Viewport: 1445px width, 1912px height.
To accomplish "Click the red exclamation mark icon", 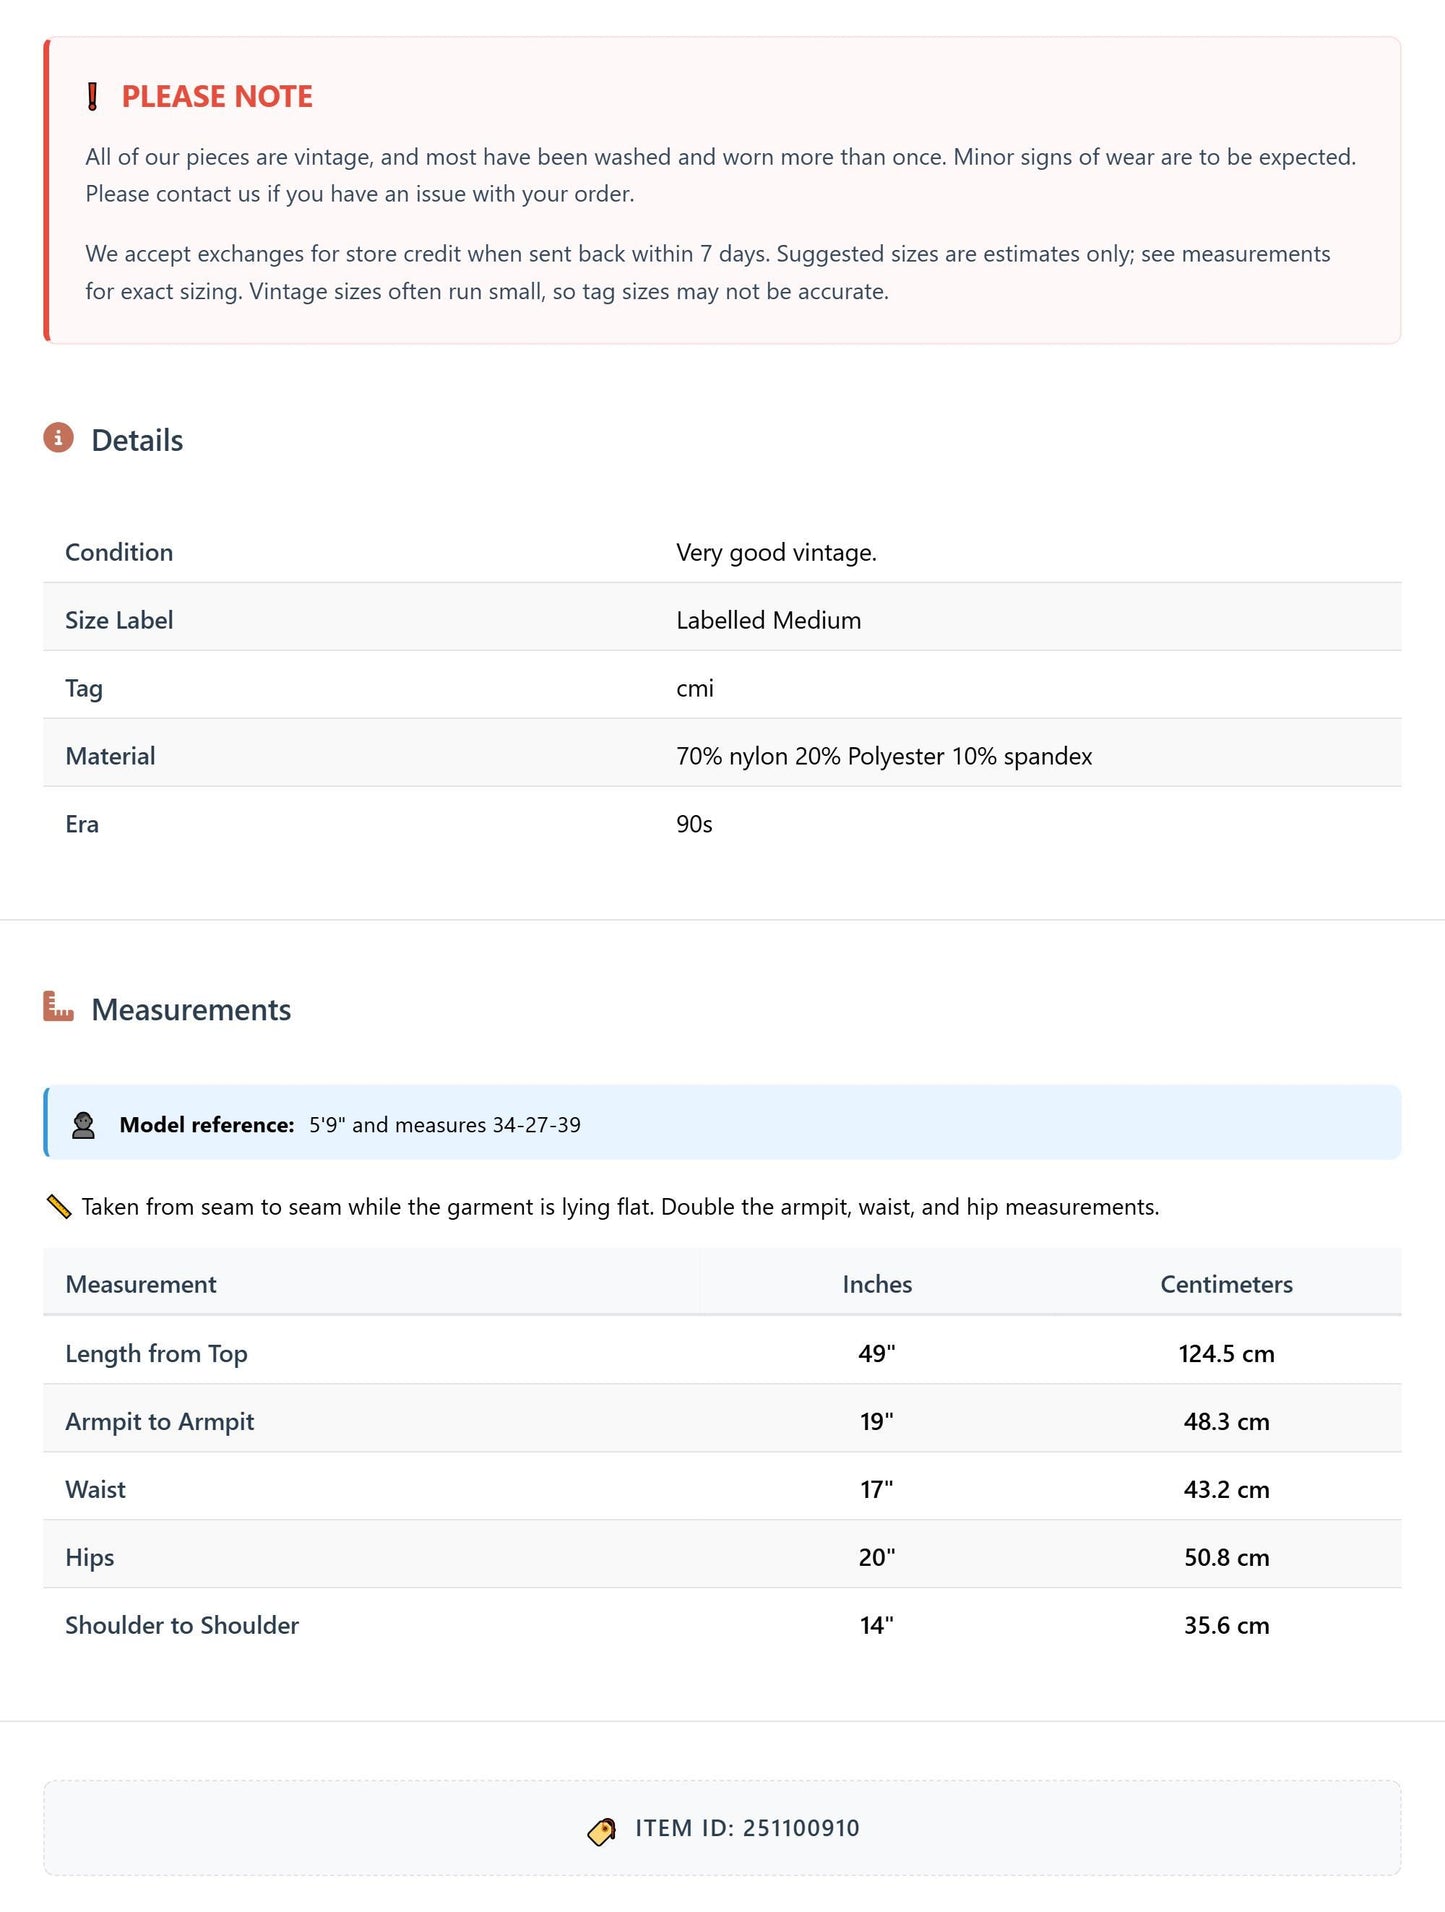I will 93,97.
